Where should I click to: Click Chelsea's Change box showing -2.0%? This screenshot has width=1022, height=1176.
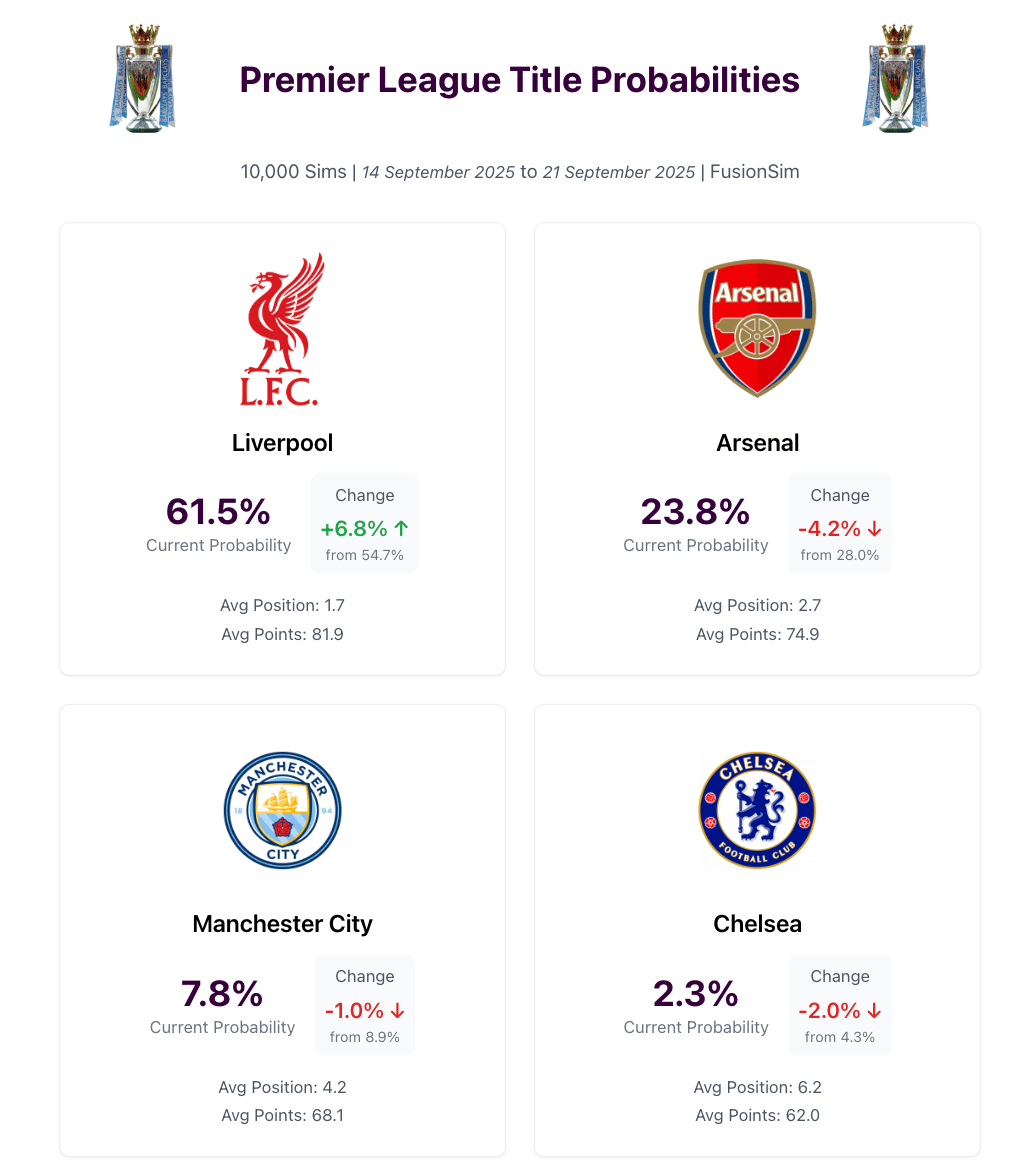pos(840,1005)
